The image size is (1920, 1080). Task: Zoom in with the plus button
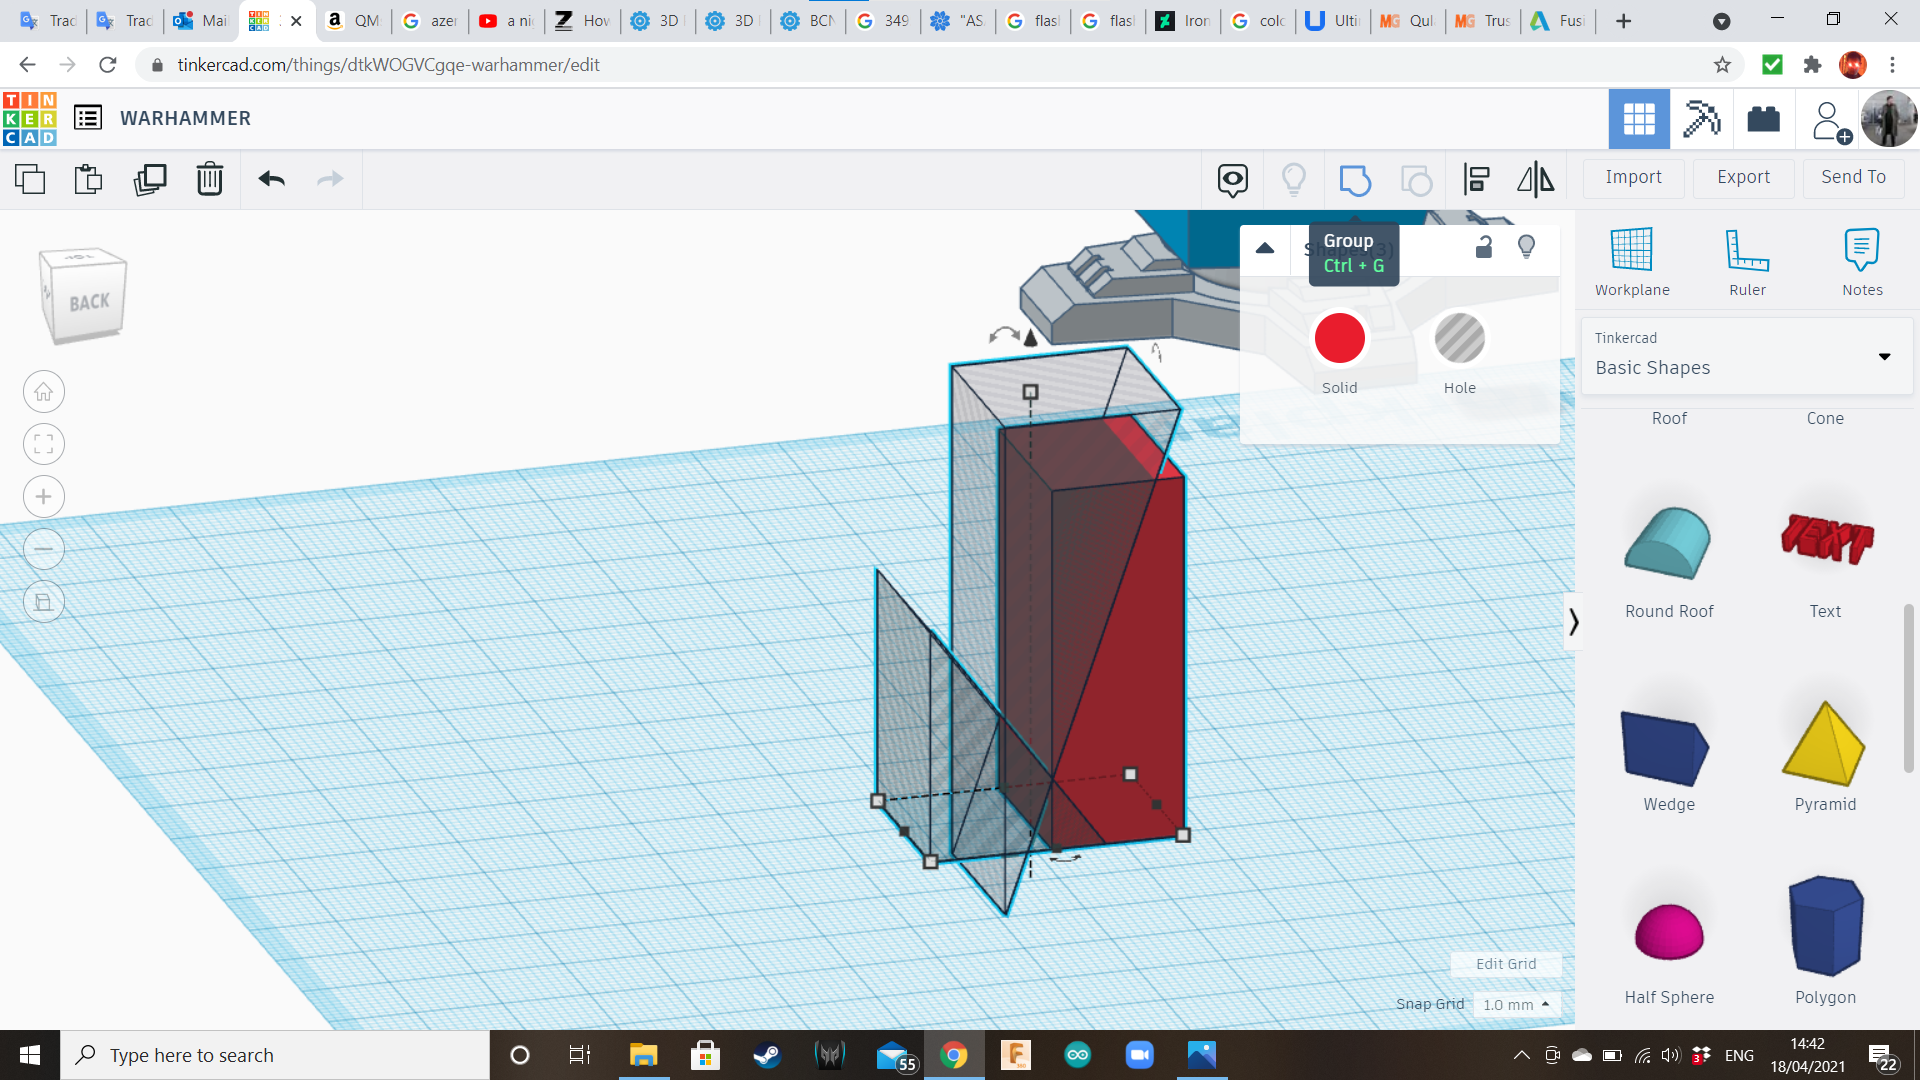[44, 497]
